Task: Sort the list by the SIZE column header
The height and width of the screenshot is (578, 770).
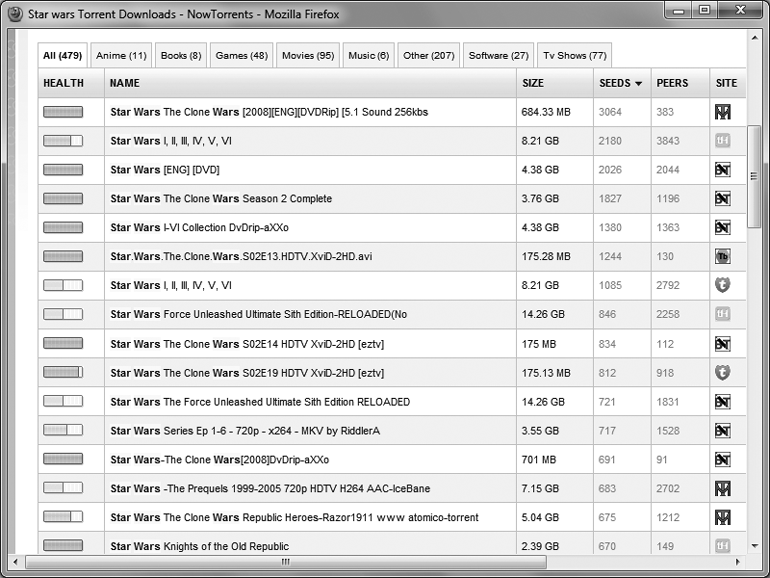Action: [533, 83]
